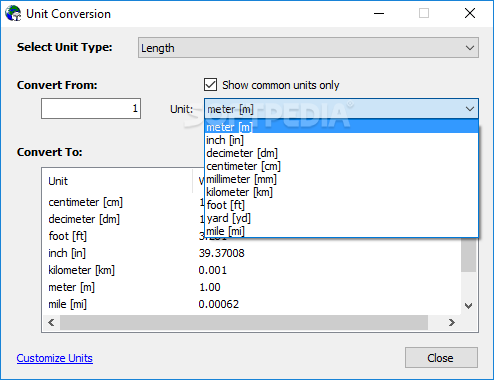Select the decimeter [dm] row in results

point(84,219)
